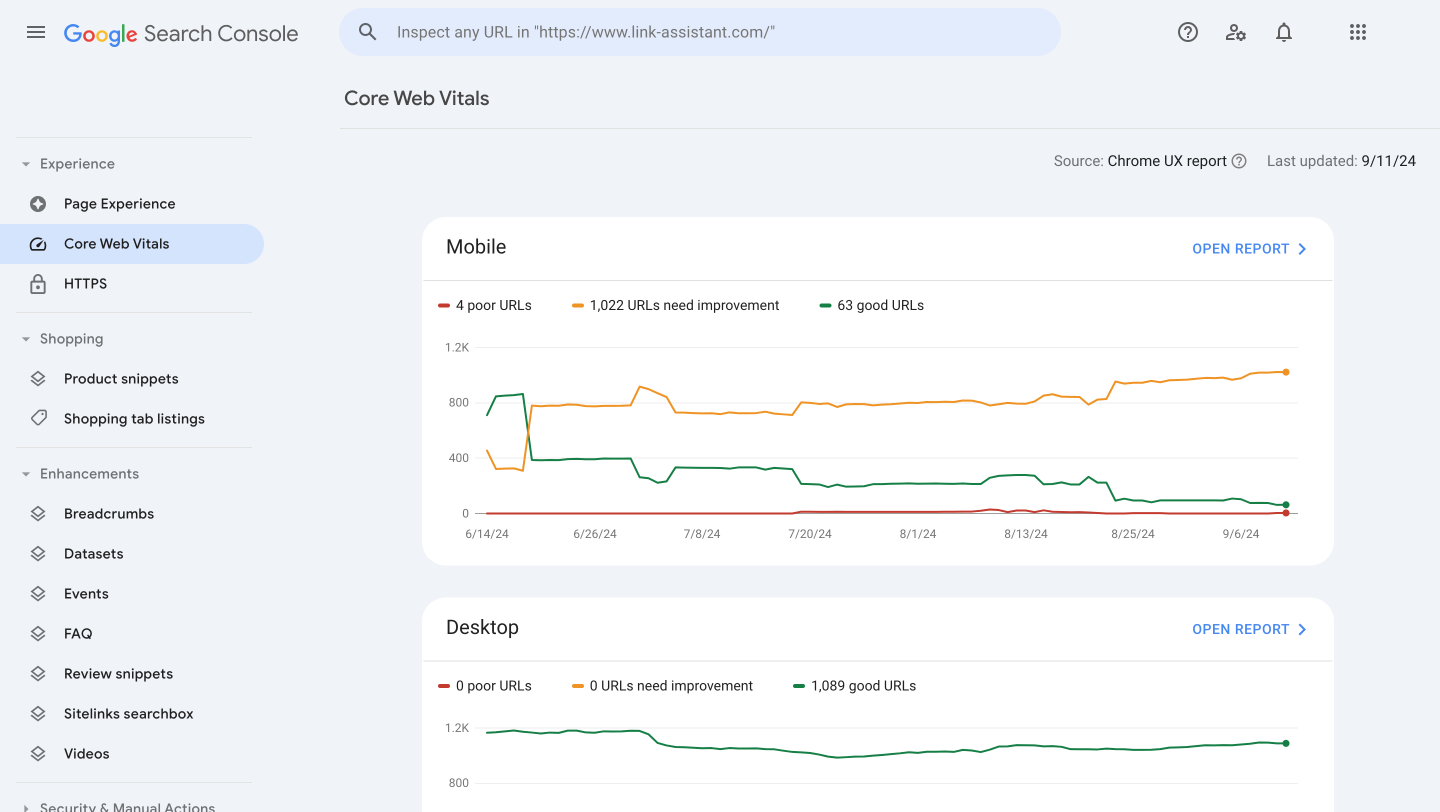Click the Chrome UX report help icon

(1239, 161)
